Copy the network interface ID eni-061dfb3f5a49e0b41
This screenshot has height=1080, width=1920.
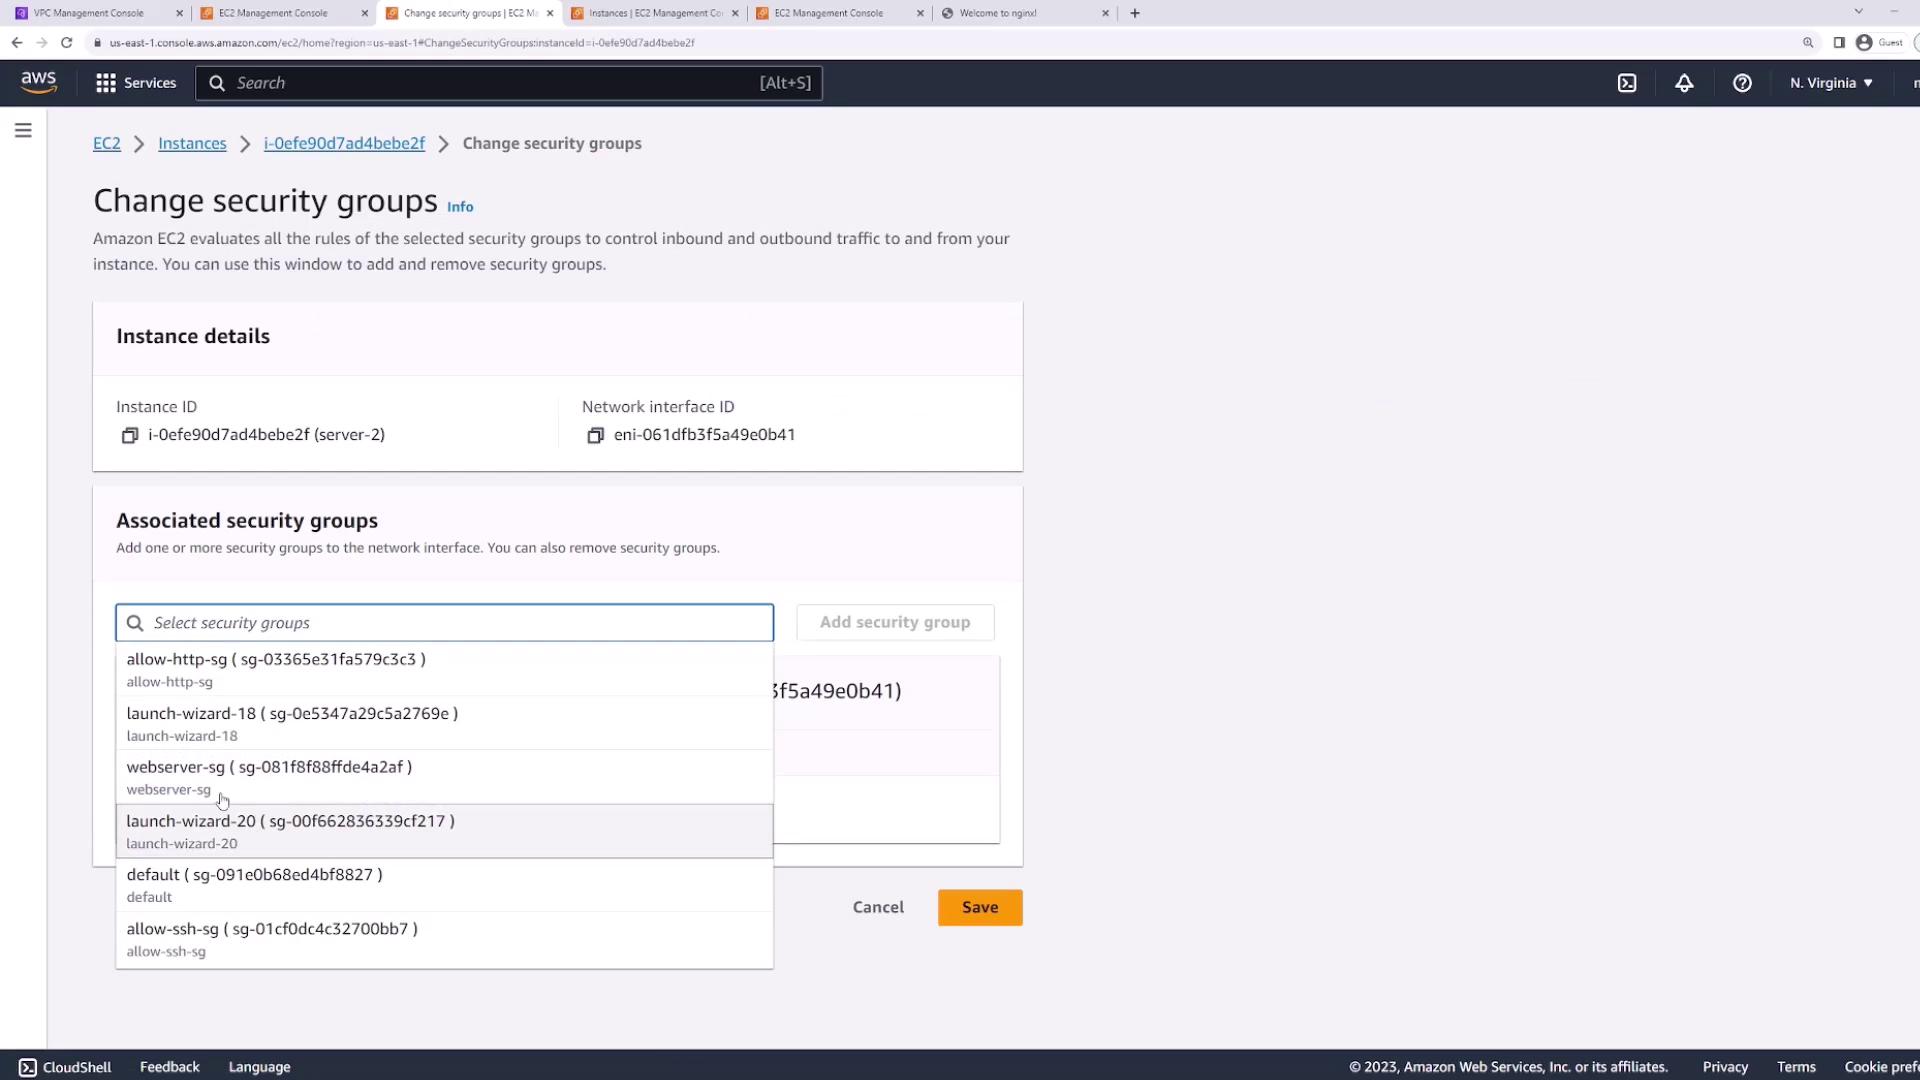(595, 435)
